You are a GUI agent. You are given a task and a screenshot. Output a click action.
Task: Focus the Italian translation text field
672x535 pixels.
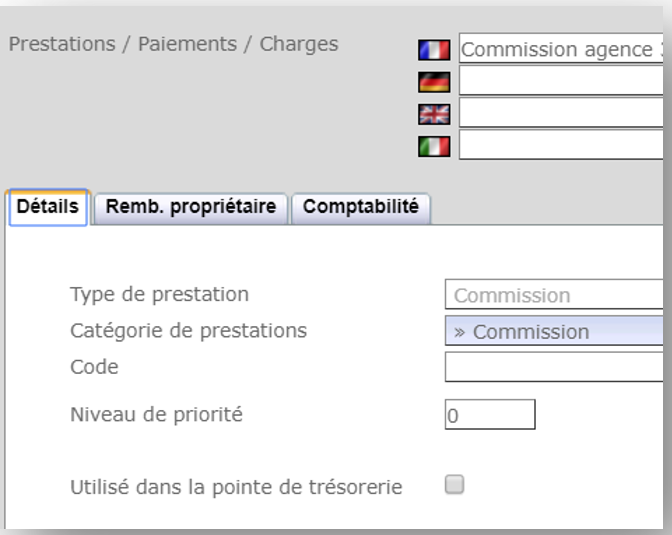562,145
